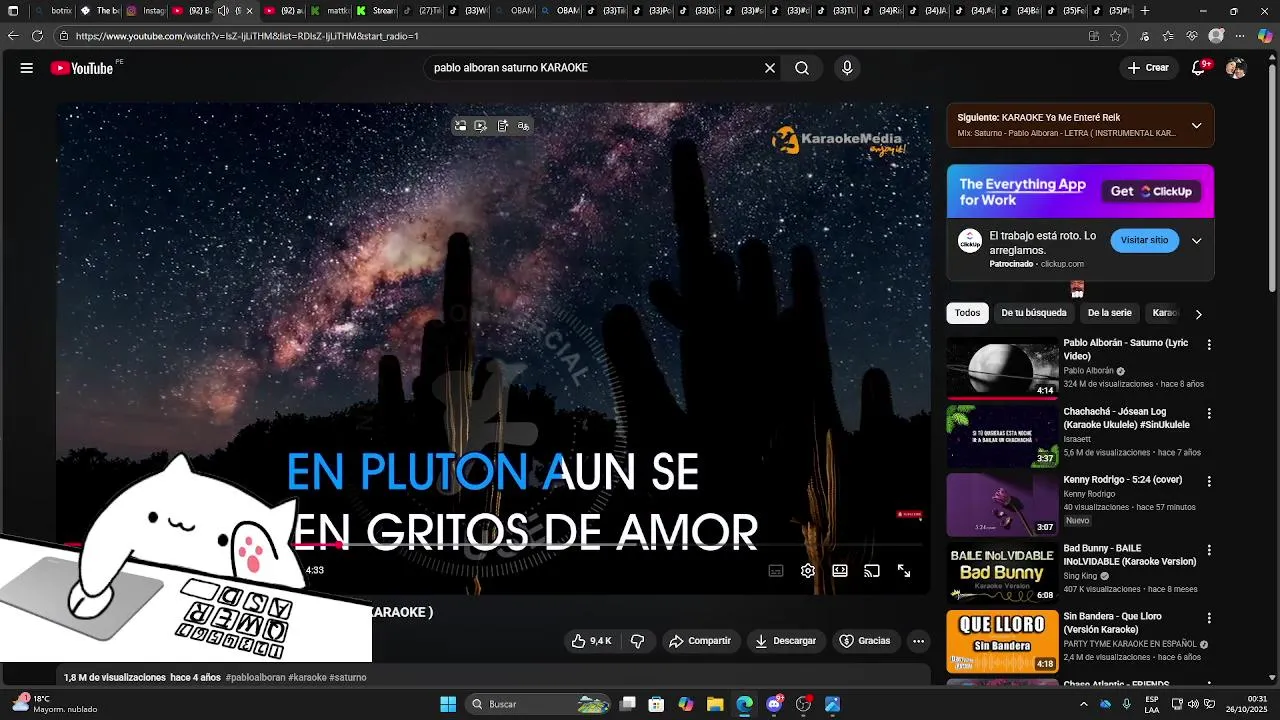Focus the YouTube search input field

tap(594, 68)
